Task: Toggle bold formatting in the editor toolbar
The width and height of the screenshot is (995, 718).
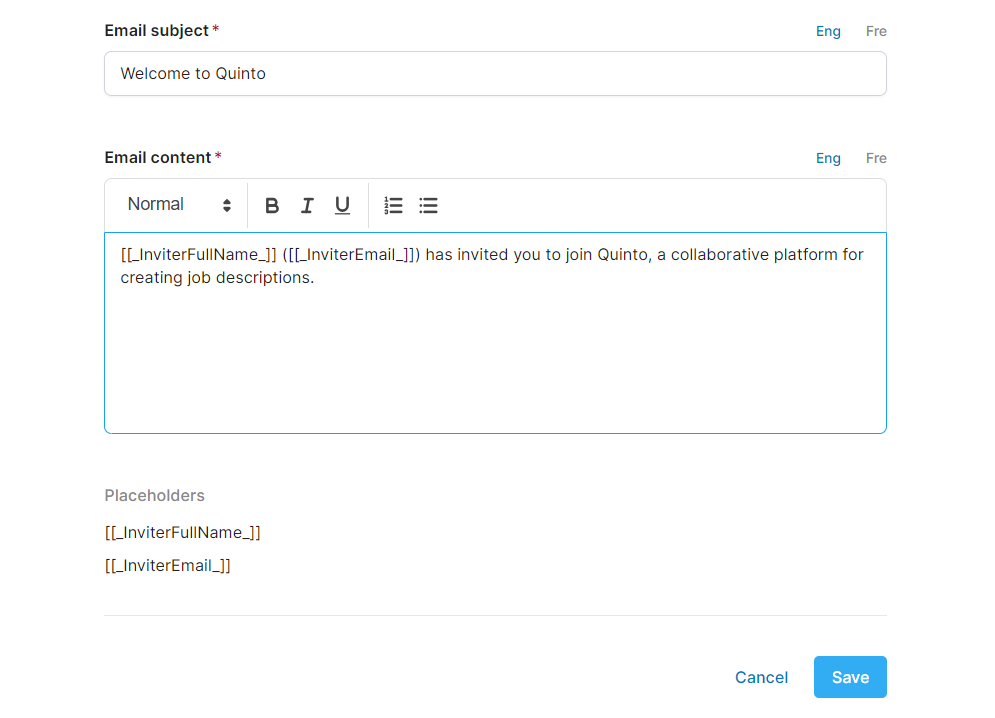Action: [272, 206]
